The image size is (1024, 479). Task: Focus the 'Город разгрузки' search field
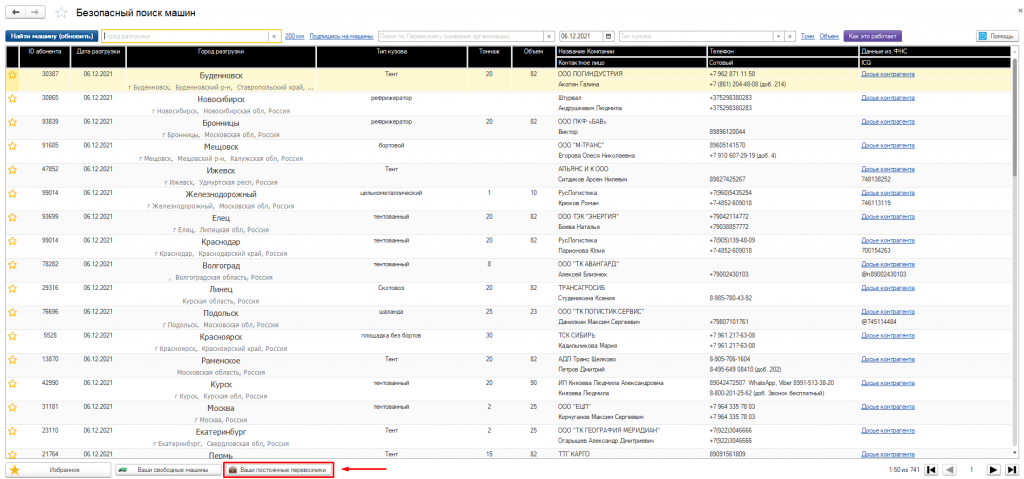pyautogui.click(x=185, y=37)
